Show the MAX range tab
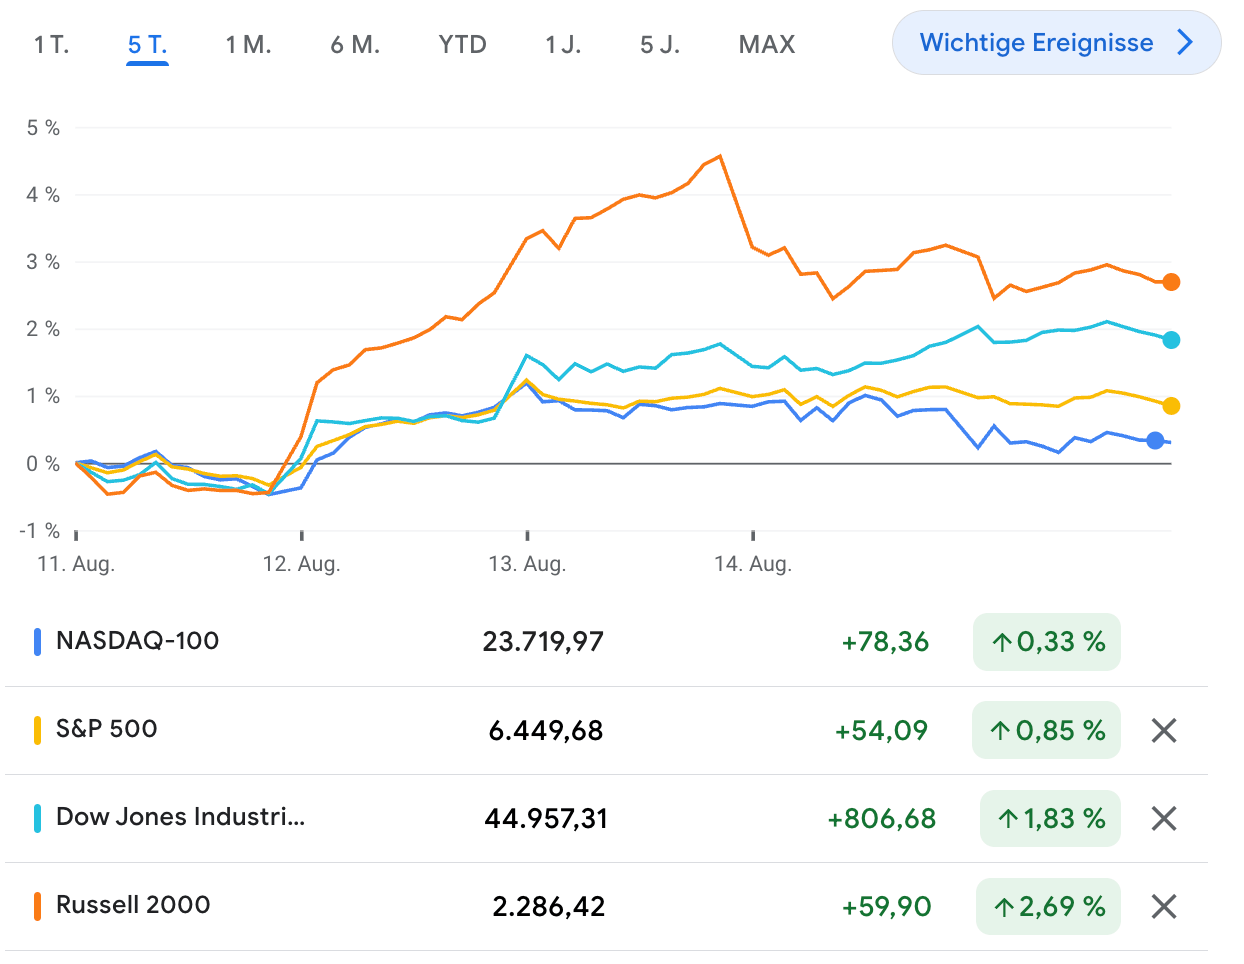 (x=767, y=45)
